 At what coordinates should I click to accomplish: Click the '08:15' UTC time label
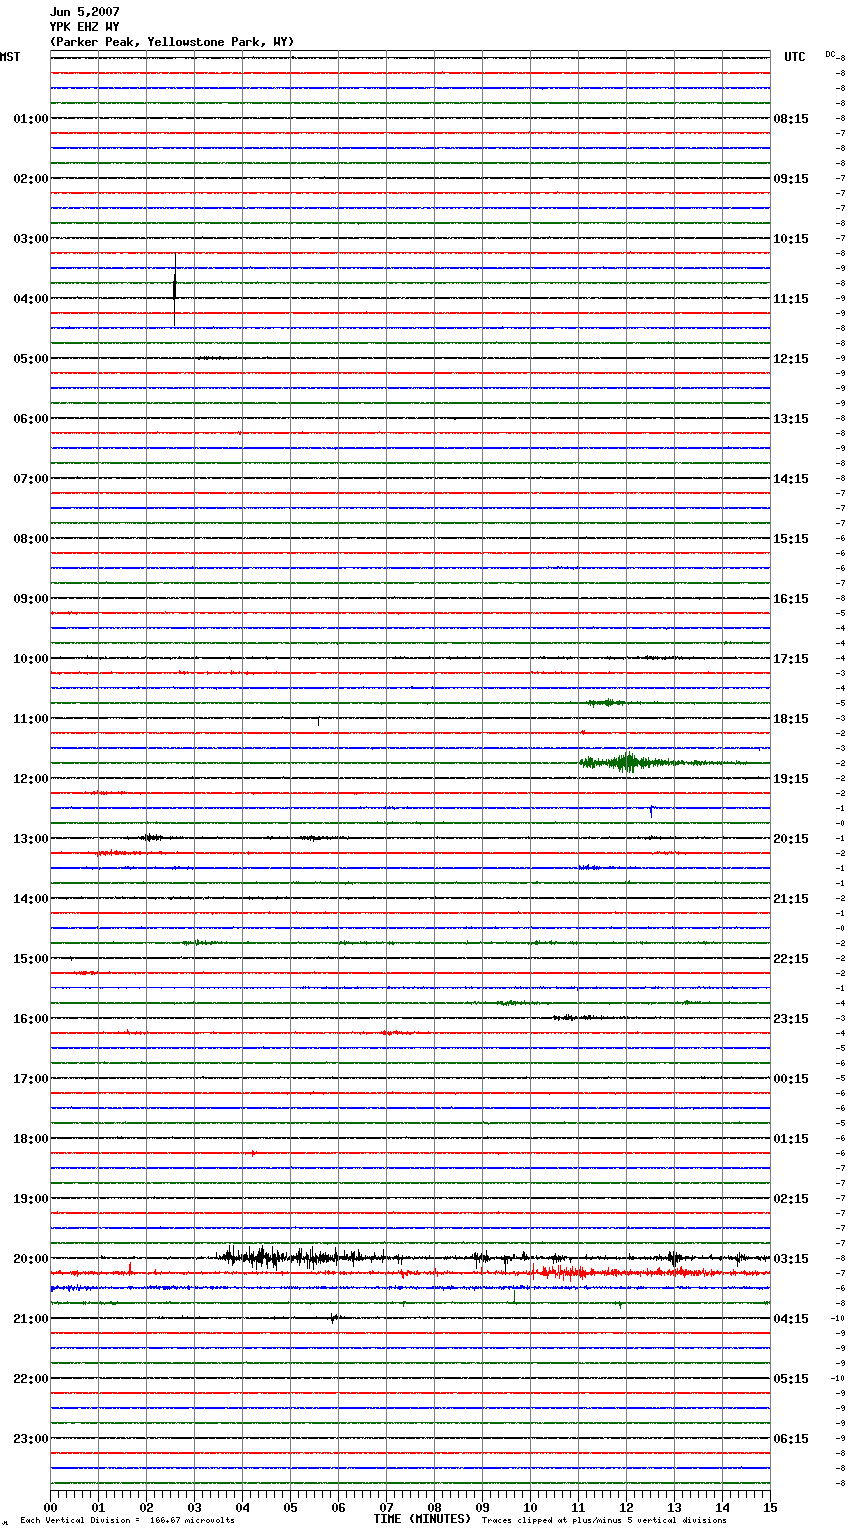792,119
